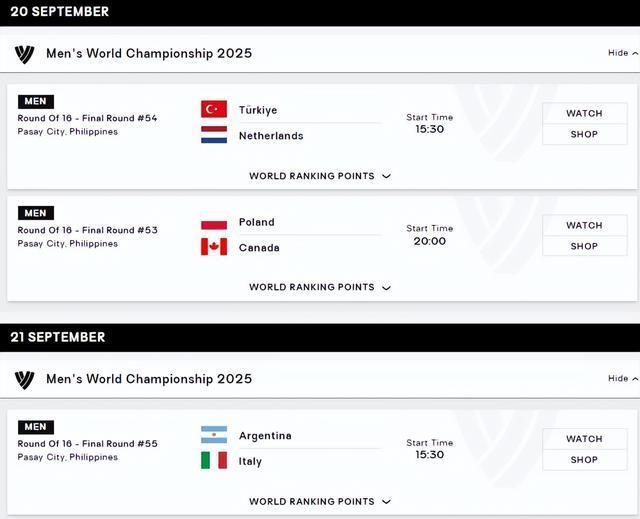Hide the 20 September championship section
Image resolution: width=640 pixels, height=519 pixels.
[x=622, y=53]
